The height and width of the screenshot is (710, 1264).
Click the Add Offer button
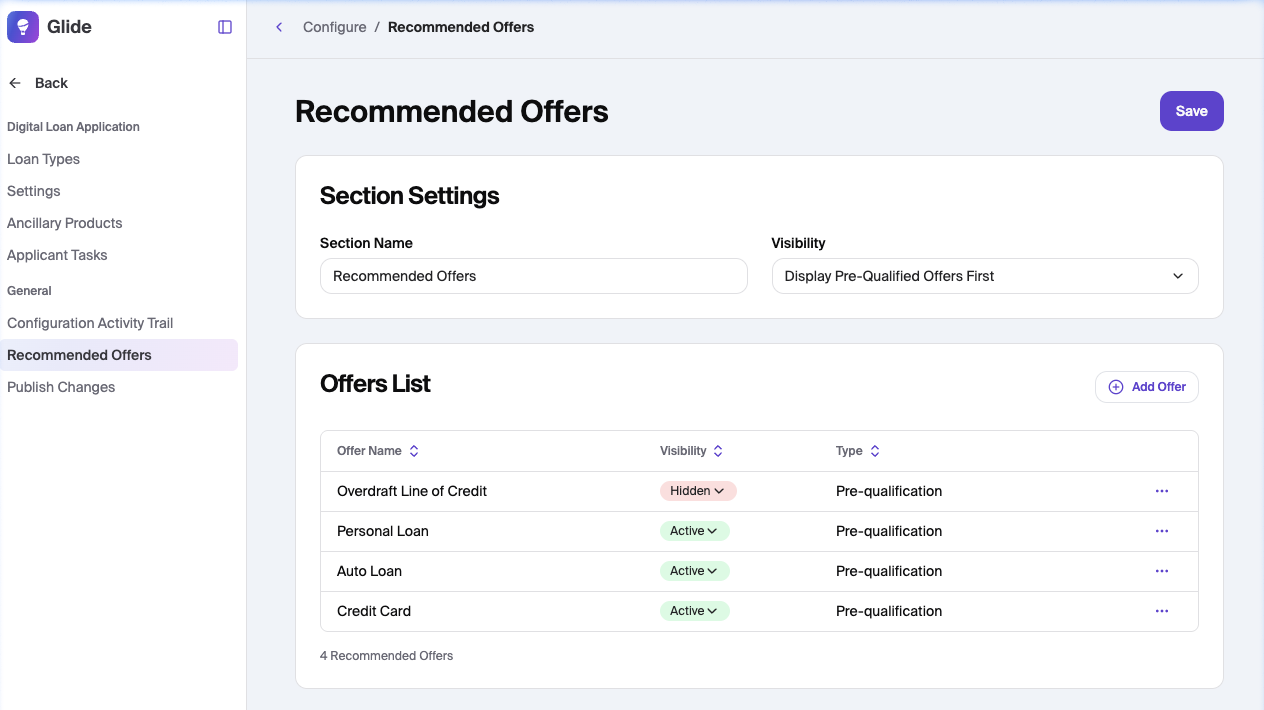[x=1146, y=387]
